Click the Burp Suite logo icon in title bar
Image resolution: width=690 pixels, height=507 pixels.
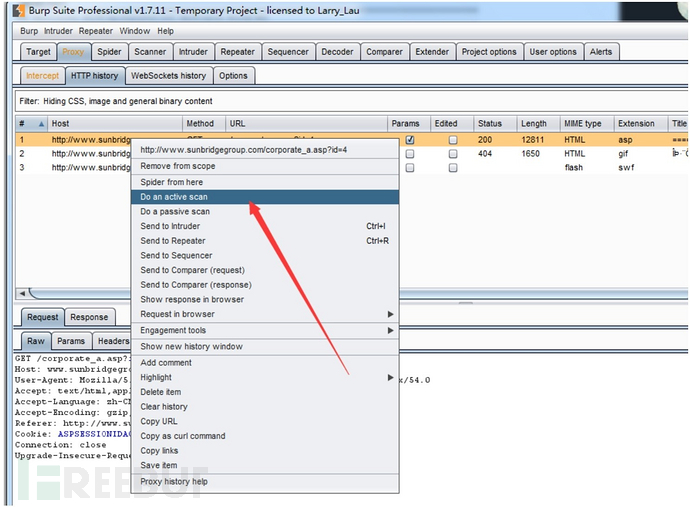point(19,11)
